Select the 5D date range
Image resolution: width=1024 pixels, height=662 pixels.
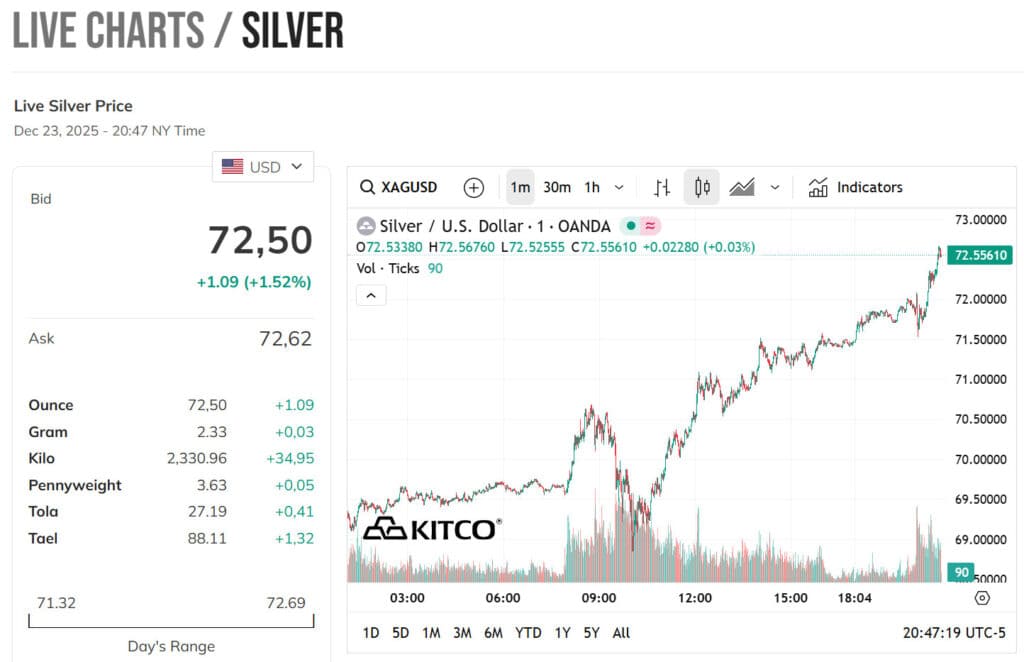coord(400,633)
